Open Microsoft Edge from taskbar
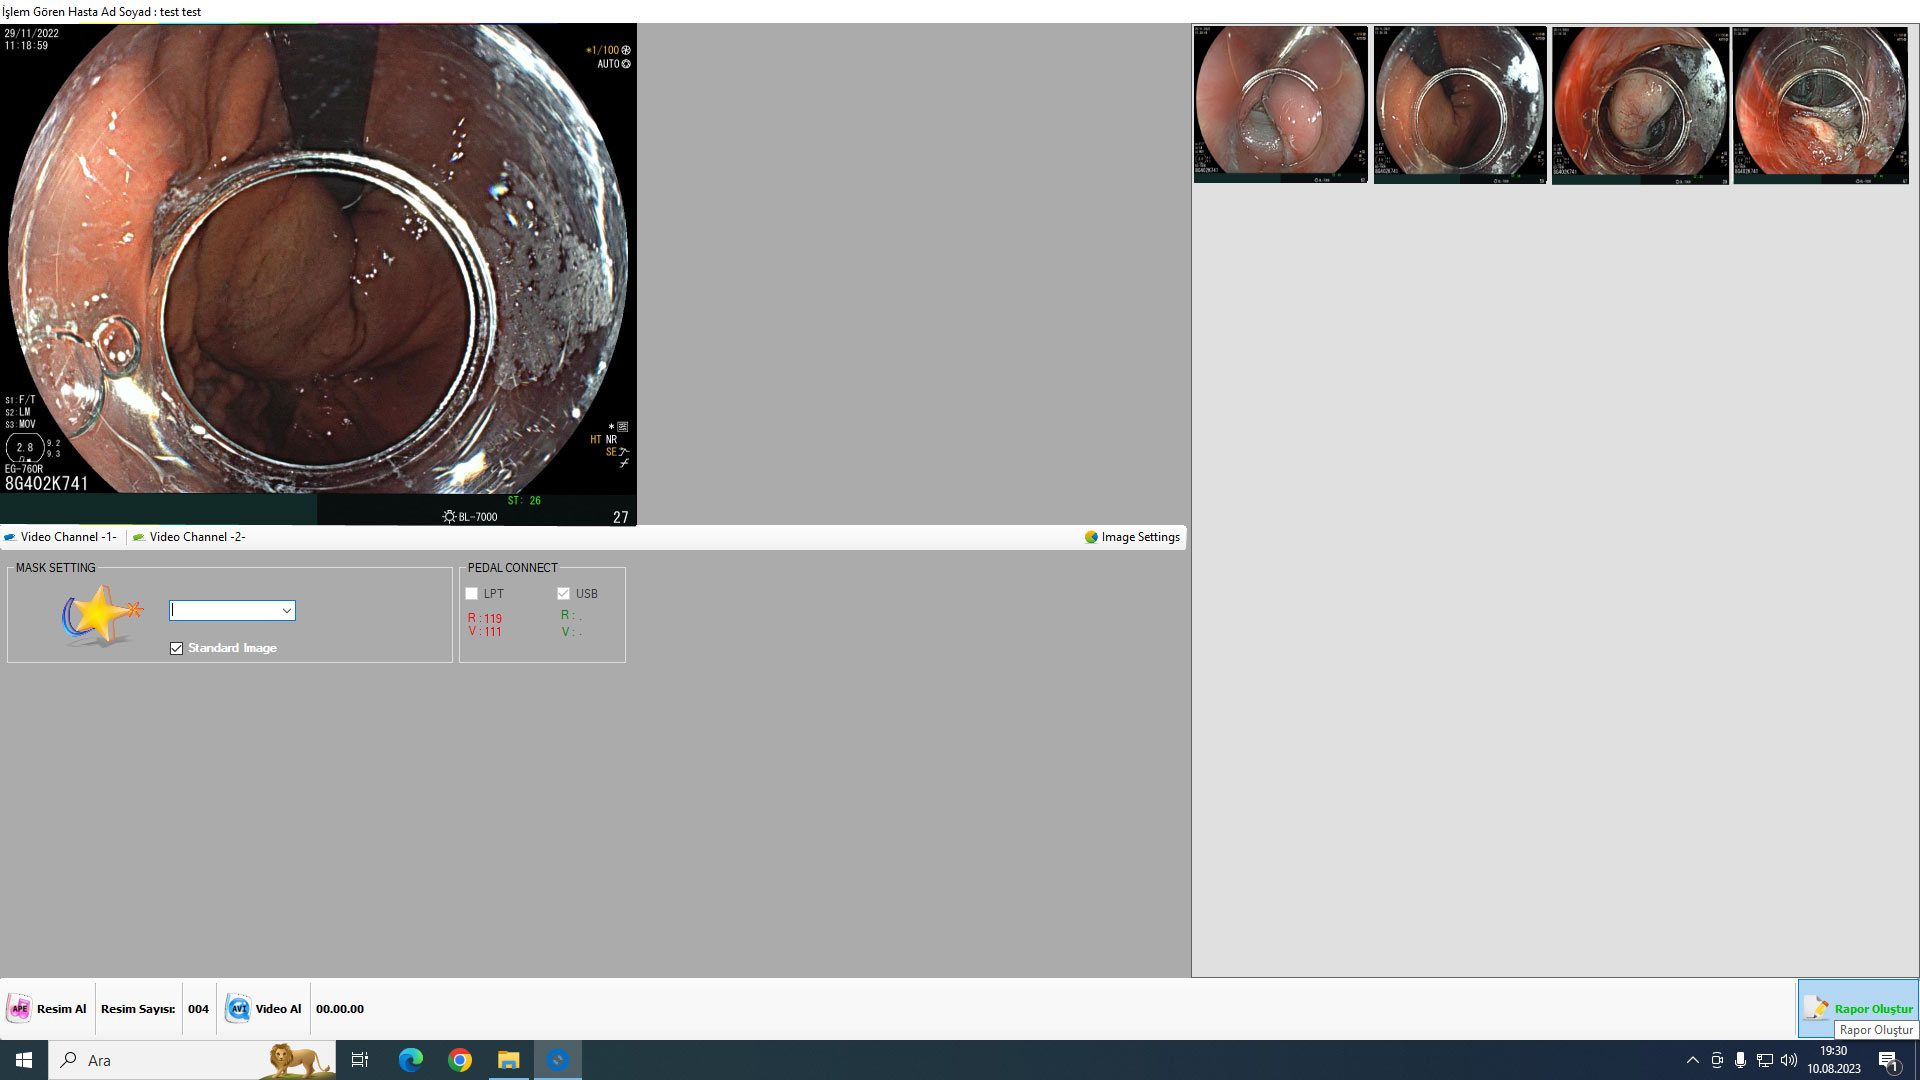Viewport: 1920px width, 1080px height. [x=411, y=1060]
